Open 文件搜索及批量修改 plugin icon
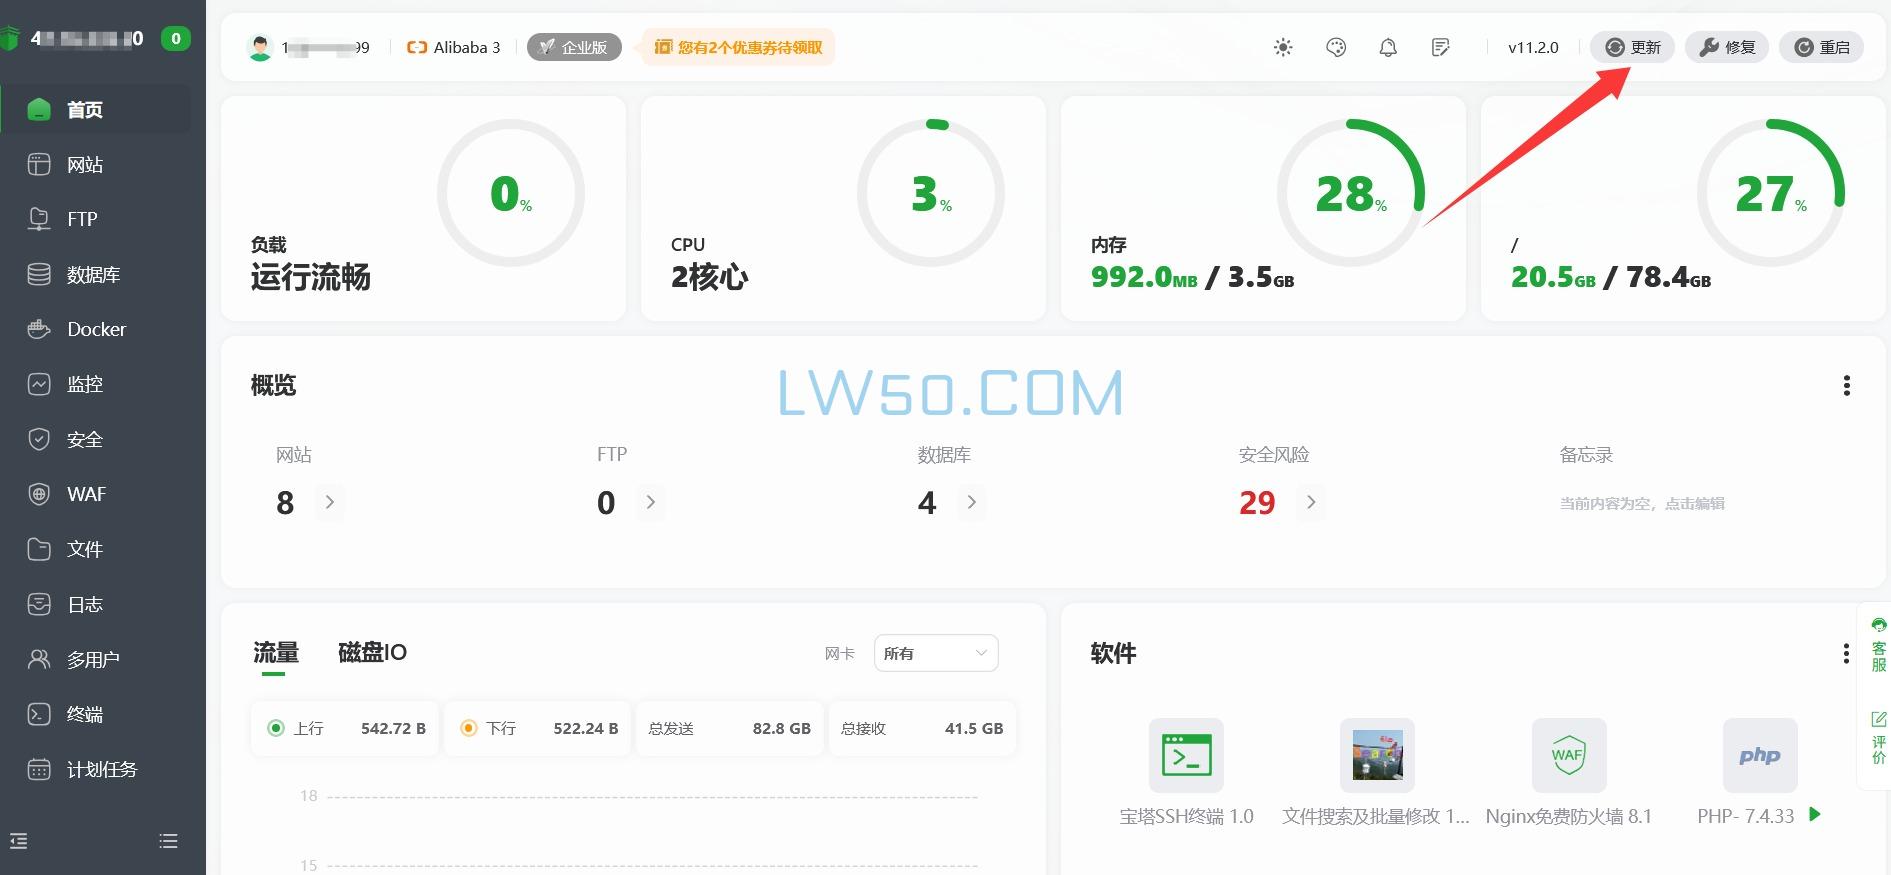This screenshot has width=1891, height=875. coord(1377,755)
